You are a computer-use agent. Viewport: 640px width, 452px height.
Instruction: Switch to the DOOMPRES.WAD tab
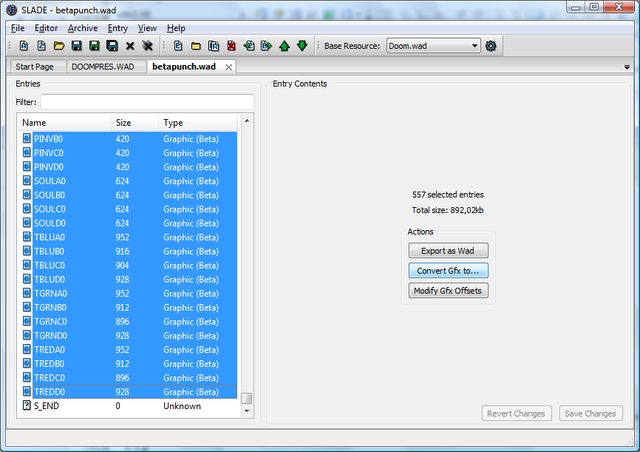(103, 67)
